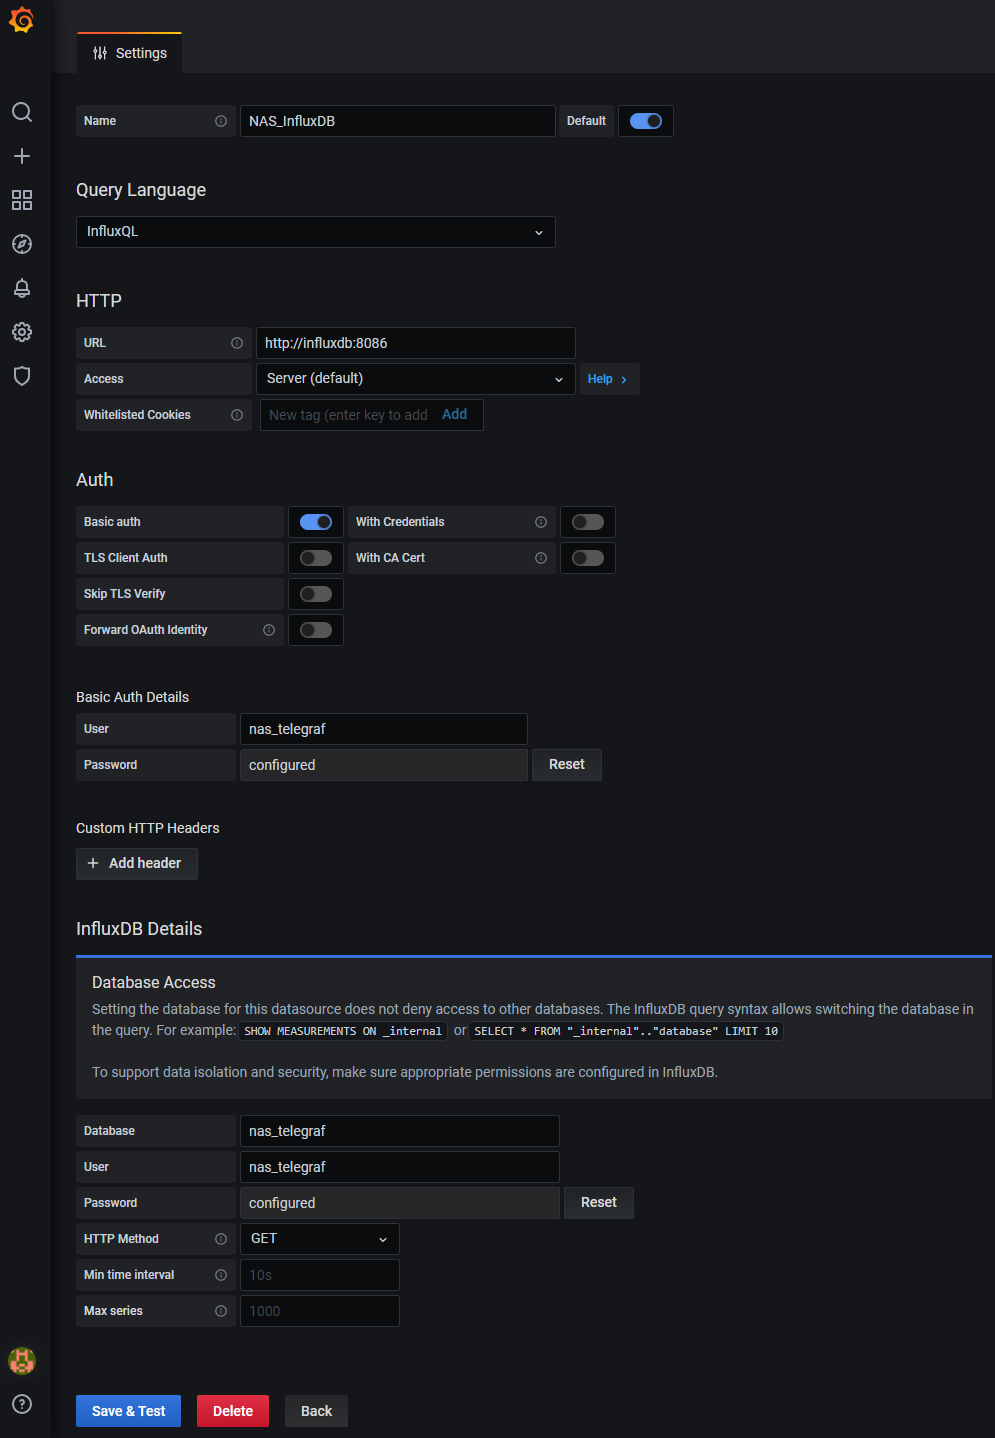Disable the Basic auth toggle
This screenshot has height=1438, width=995.
(x=316, y=522)
